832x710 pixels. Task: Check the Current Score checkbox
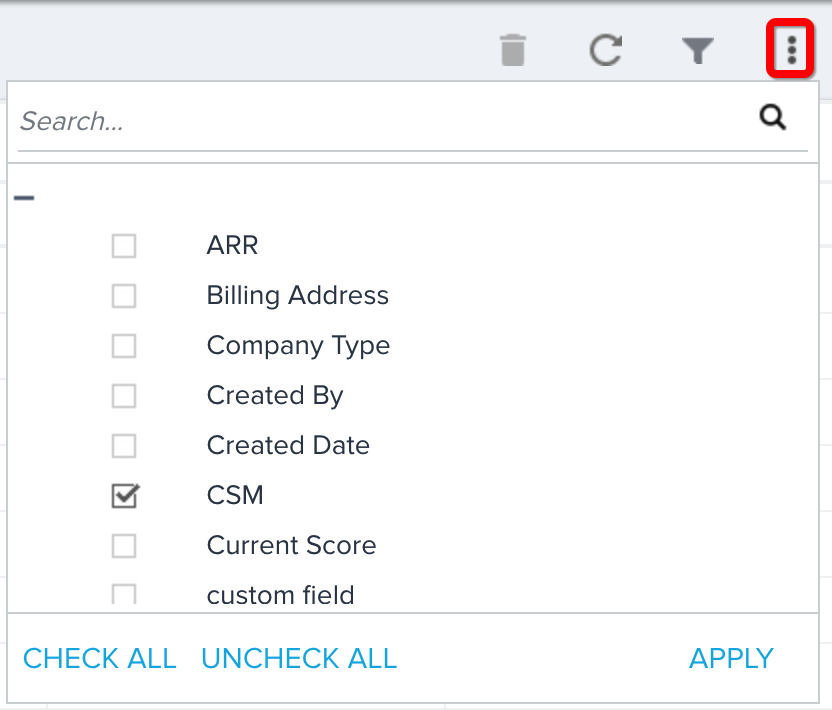(x=124, y=546)
